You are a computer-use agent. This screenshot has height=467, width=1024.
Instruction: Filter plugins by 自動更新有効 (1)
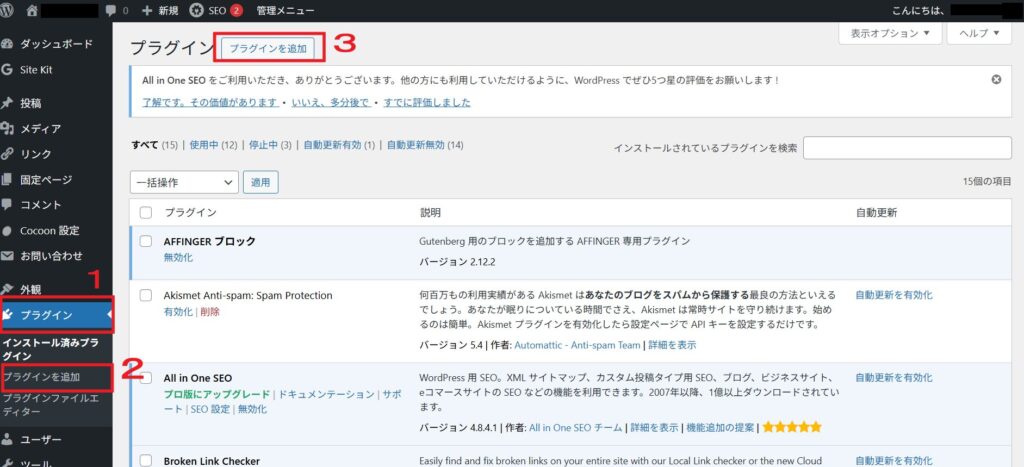(339, 145)
